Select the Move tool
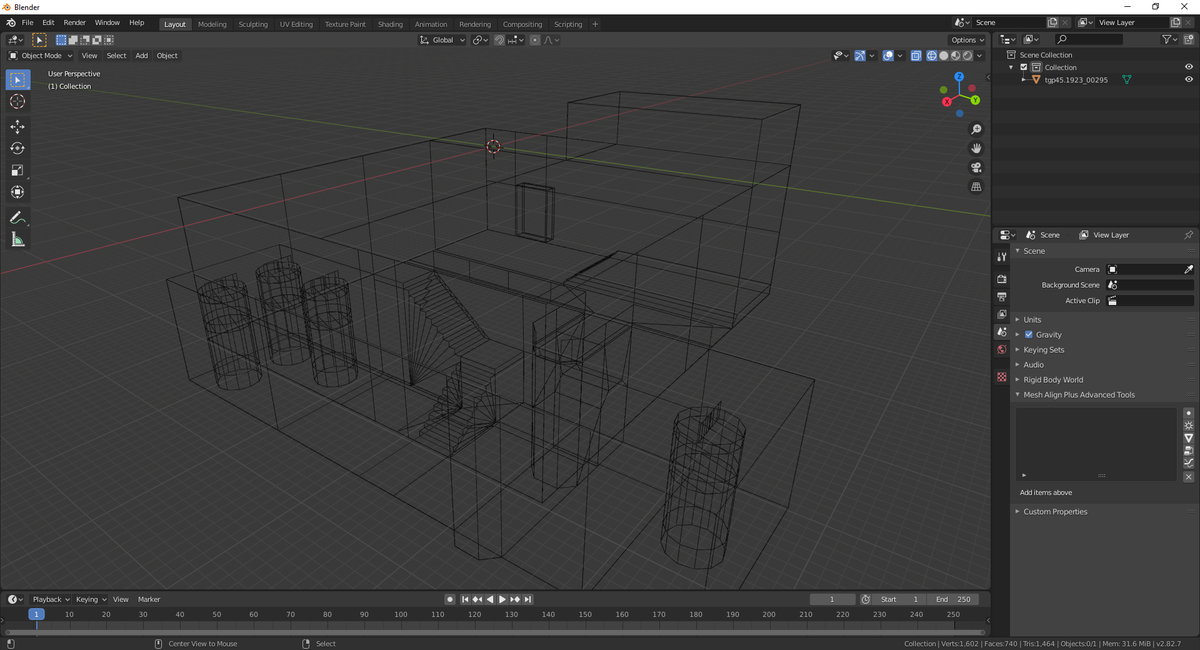 pyautogui.click(x=17, y=126)
